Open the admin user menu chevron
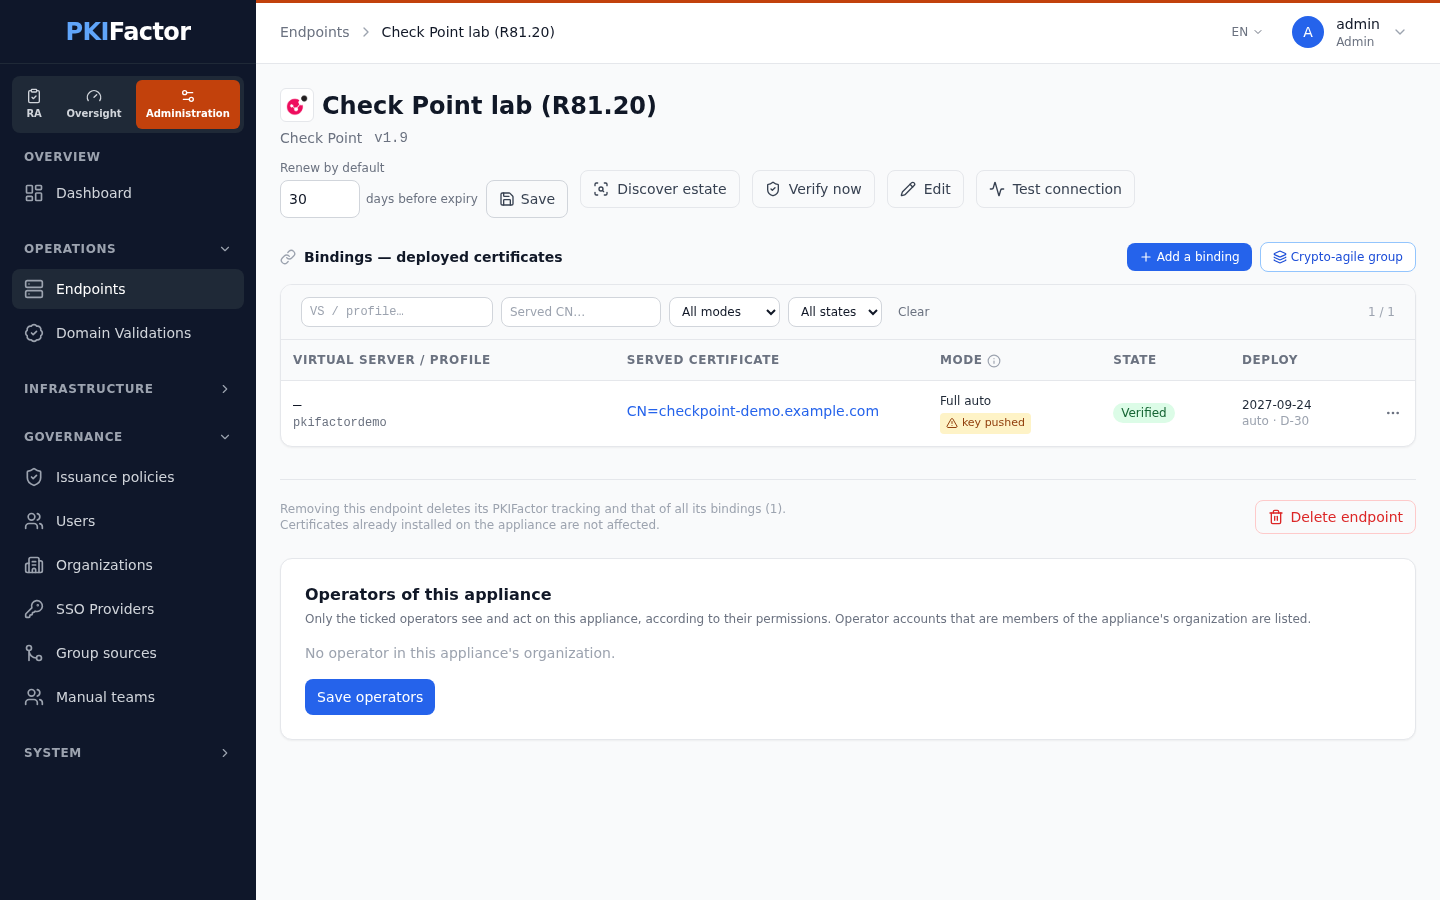The width and height of the screenshot is (1440, 900). [1400, 32]
